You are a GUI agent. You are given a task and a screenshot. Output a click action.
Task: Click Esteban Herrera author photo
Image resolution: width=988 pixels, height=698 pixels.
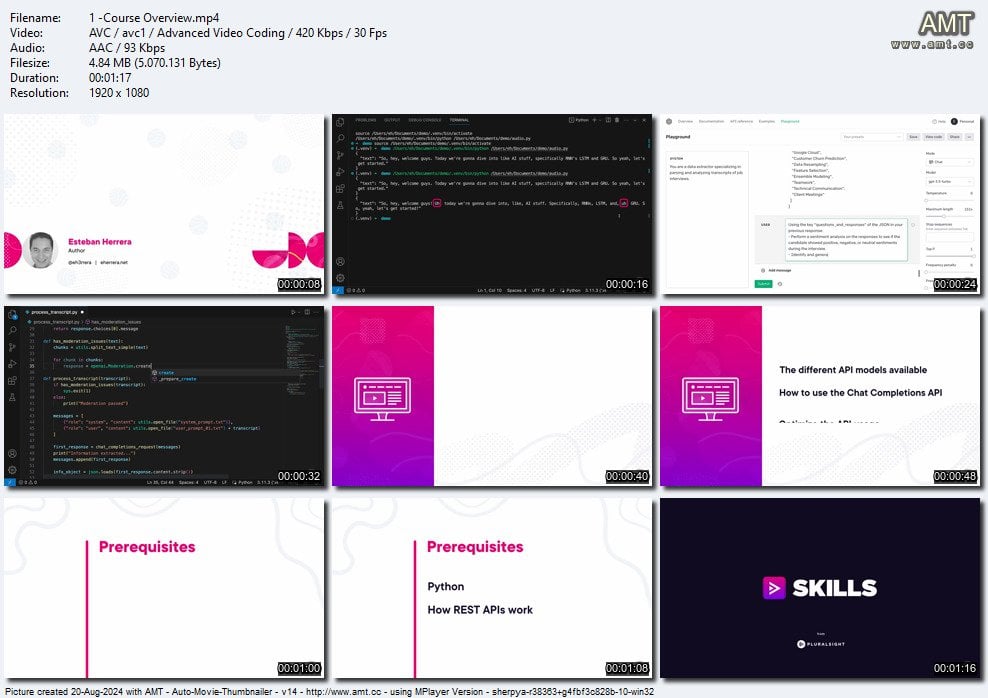[x=41, y=250]
